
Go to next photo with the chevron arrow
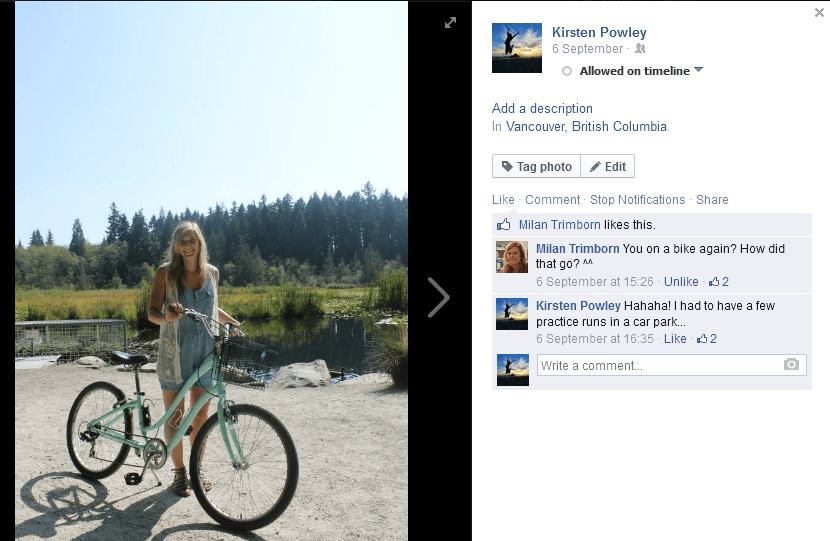pyautogui.click(x=438, y=297)
